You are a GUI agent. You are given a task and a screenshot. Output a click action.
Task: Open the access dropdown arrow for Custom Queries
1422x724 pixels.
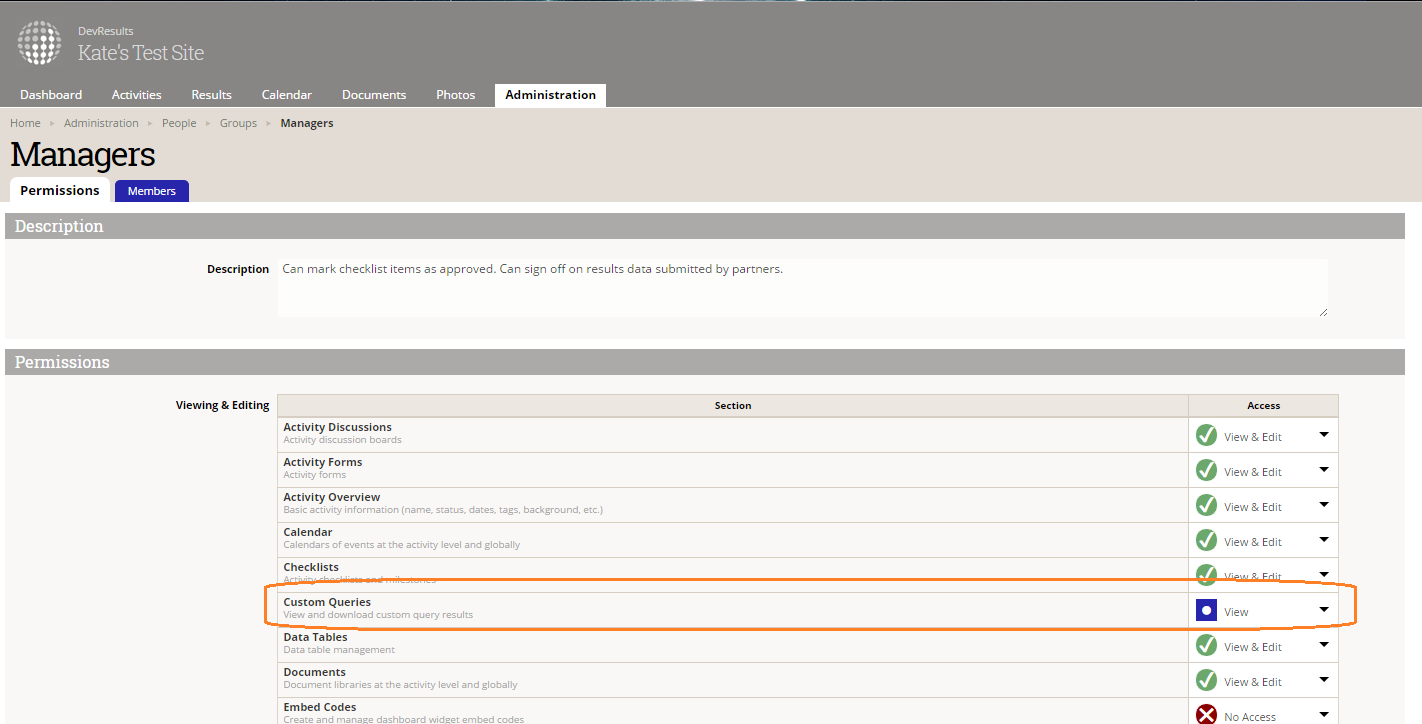1324,610
